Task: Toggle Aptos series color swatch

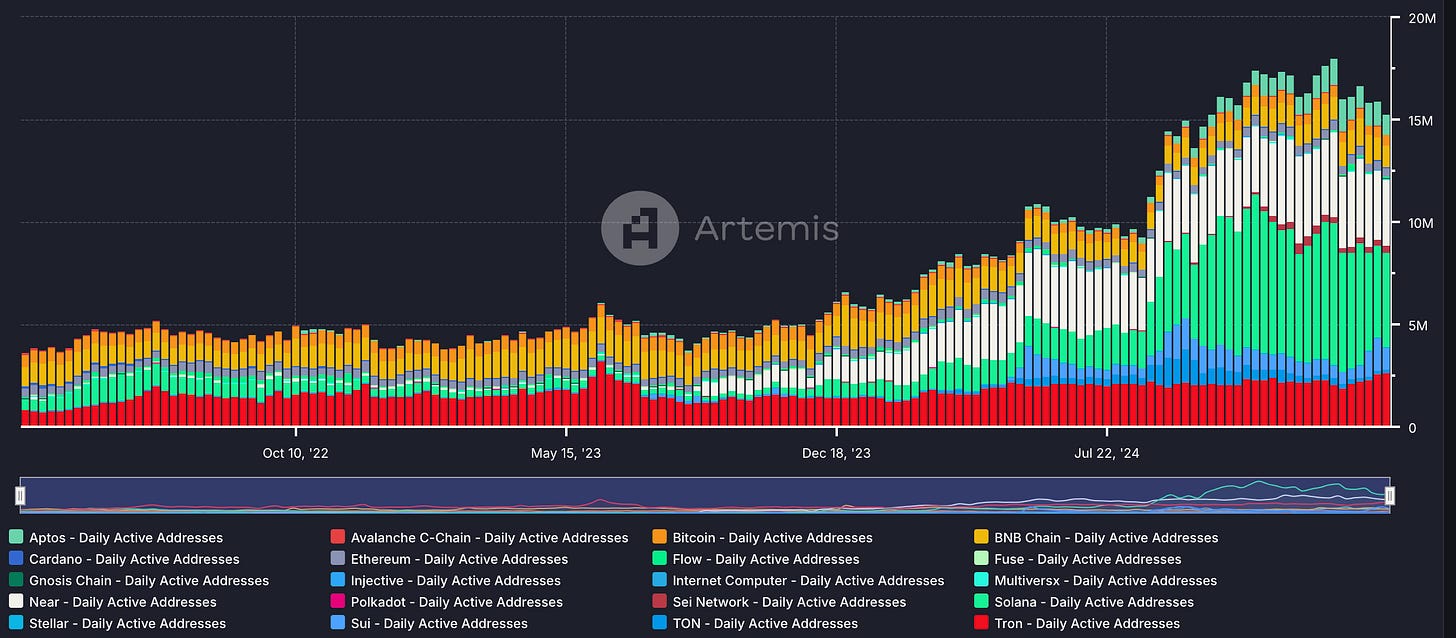Action: click(x=15, y=538)
